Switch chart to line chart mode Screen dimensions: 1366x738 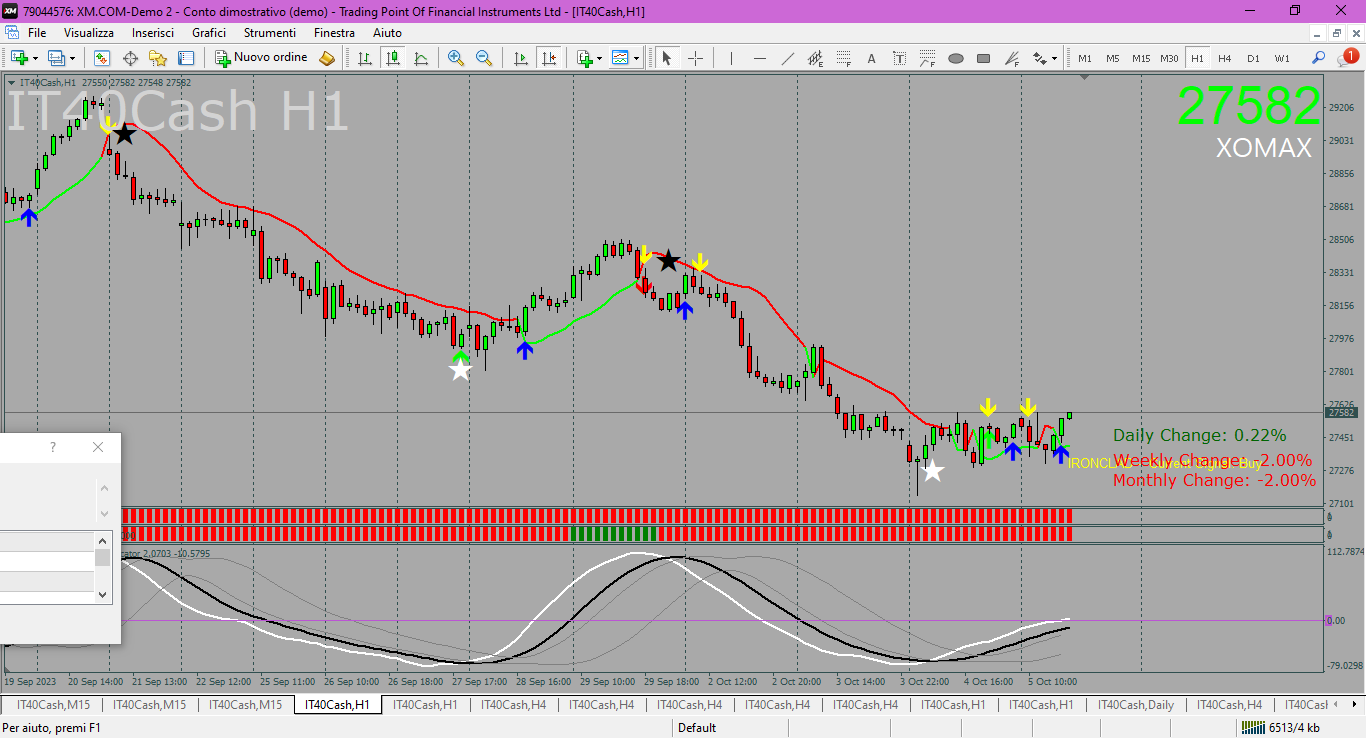pyautogui.click(x=421, y=58)
